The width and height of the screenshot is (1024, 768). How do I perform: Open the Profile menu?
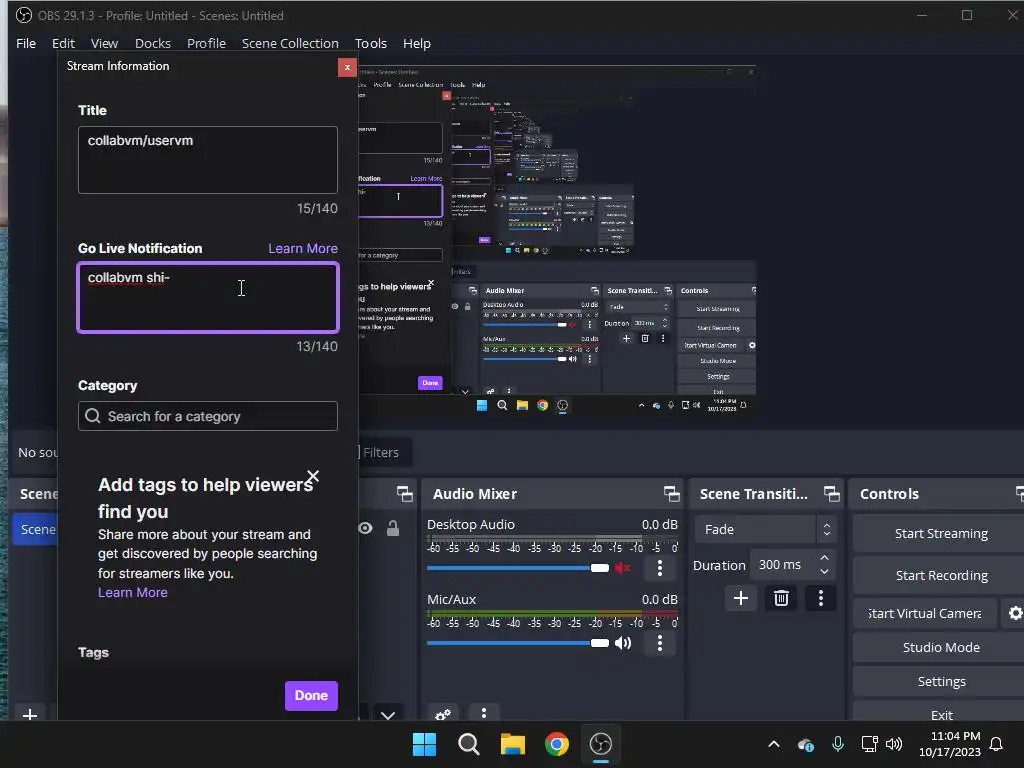[x=206, y=43]
